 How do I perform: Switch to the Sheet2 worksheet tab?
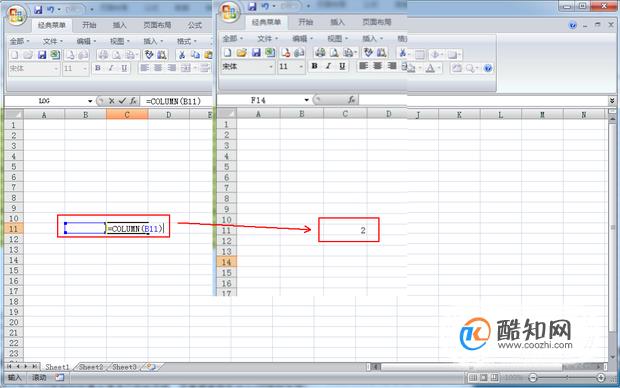(x=91, y=367)
